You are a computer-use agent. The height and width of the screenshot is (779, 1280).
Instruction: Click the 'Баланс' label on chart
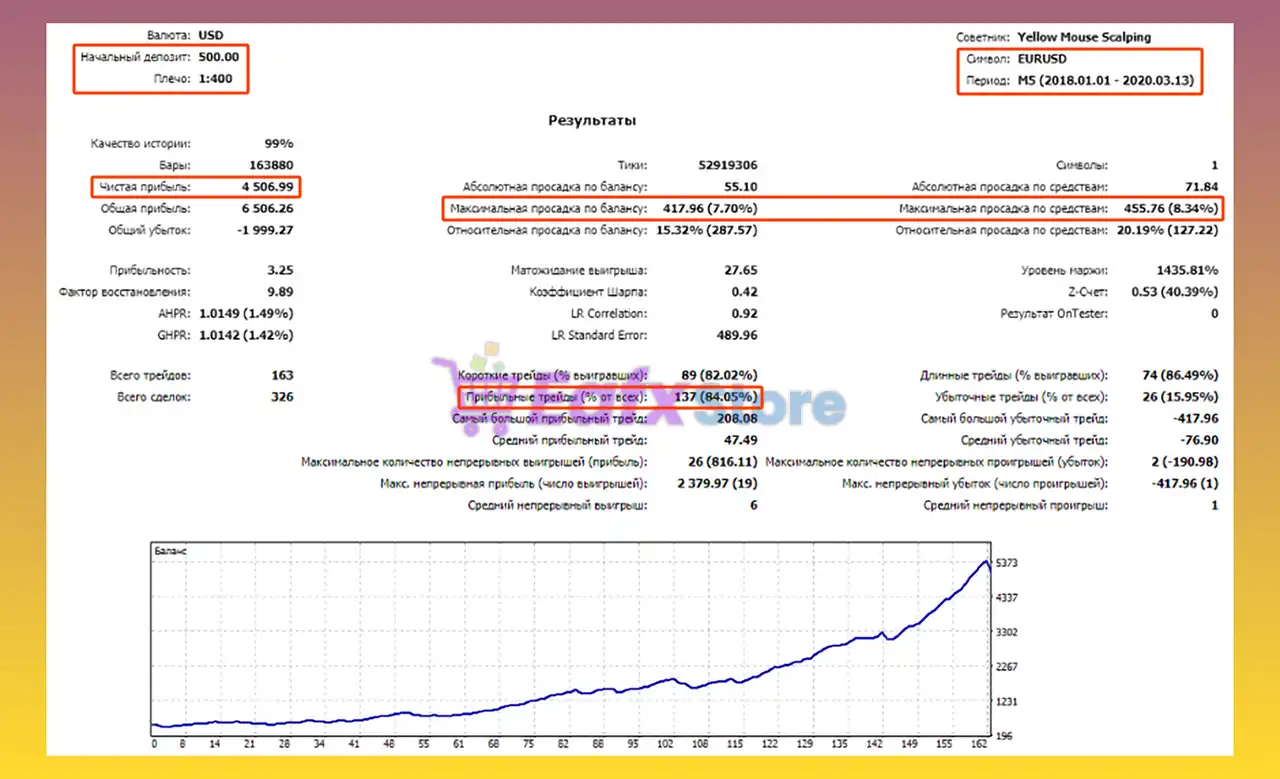click(x=170, y=551)
